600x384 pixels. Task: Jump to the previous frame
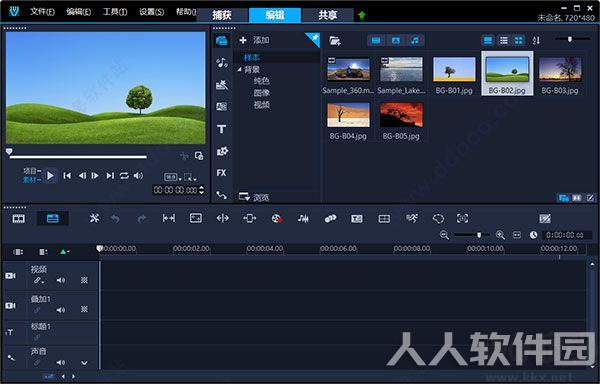(82, 176)
